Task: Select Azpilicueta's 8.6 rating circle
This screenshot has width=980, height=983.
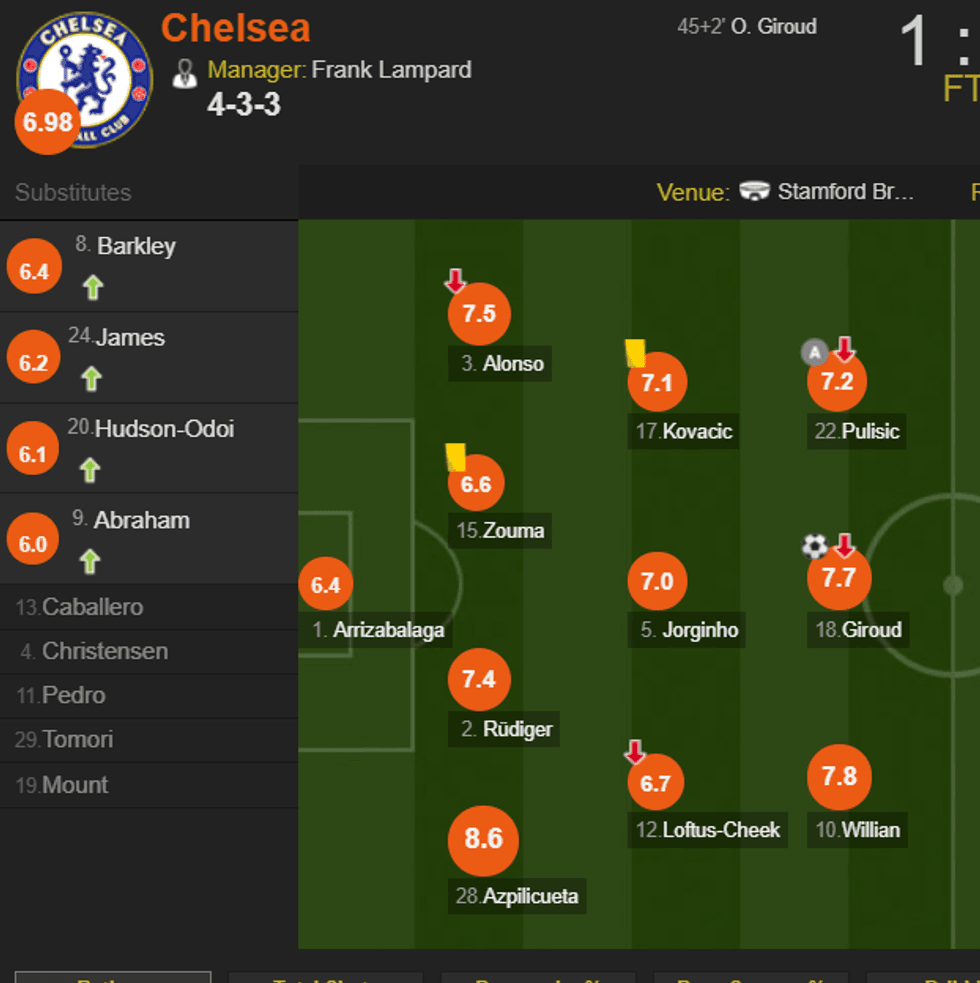Action: coord(483,838)
